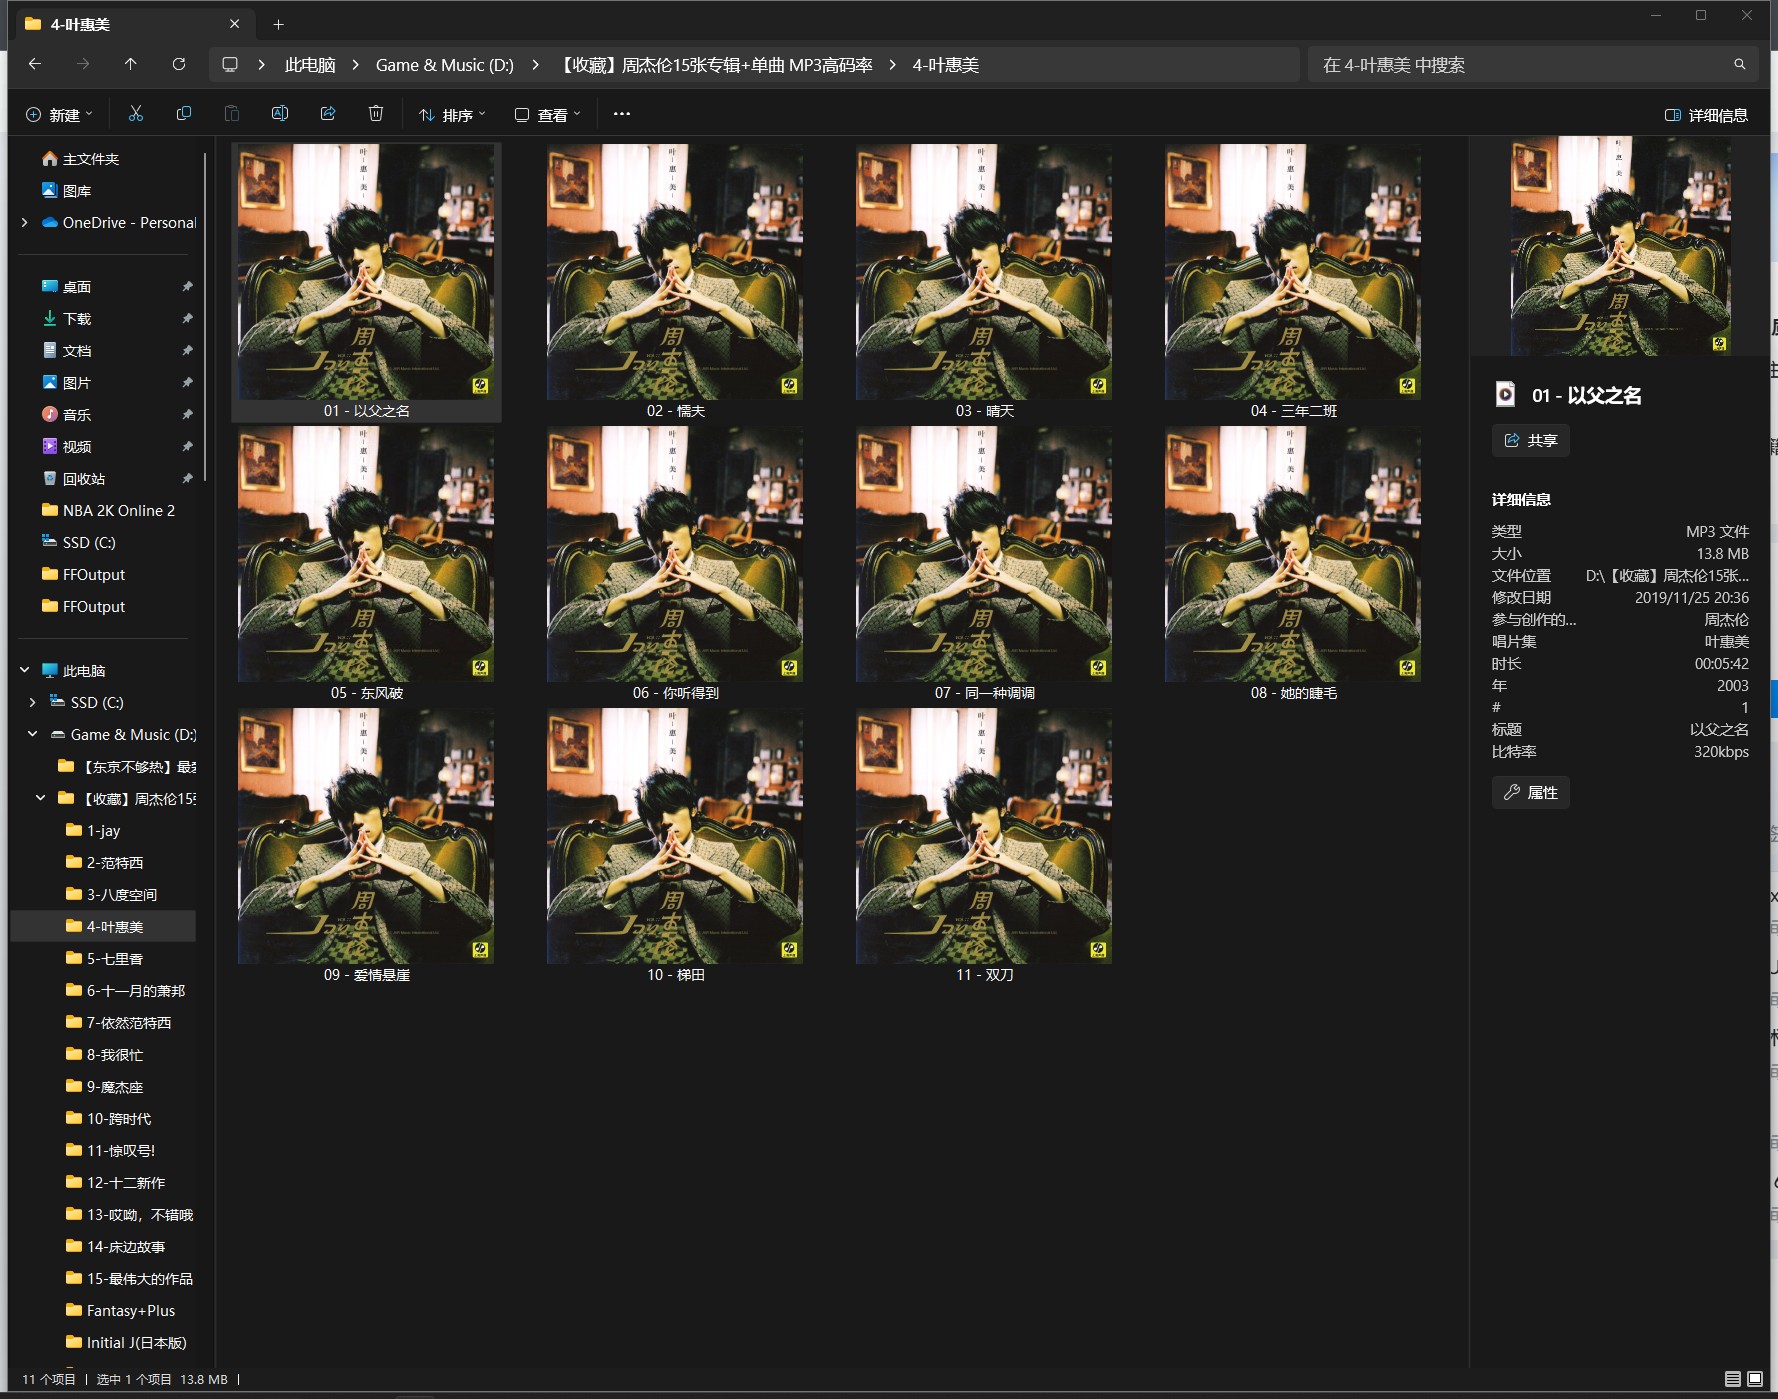Switch to details list view icon
Screen dimensions: 1778x1399
1733,1379
